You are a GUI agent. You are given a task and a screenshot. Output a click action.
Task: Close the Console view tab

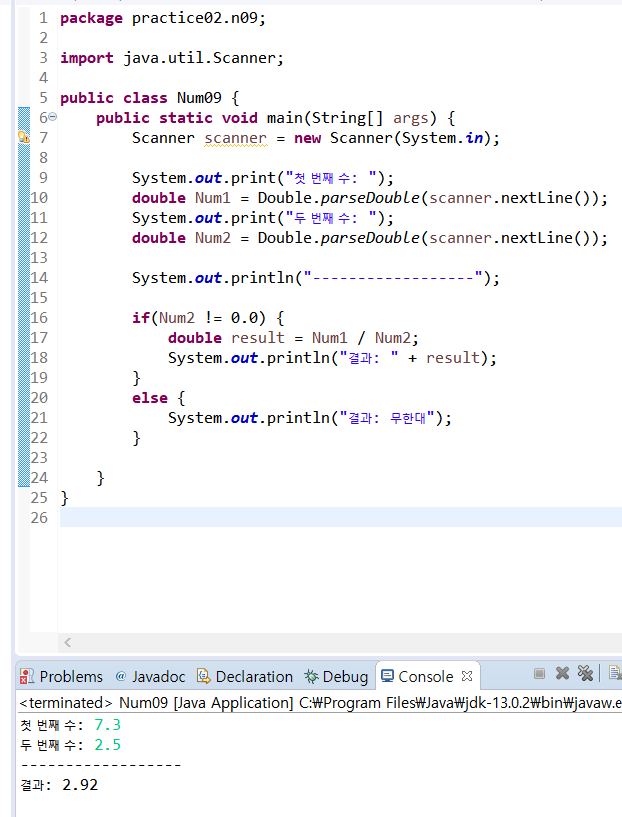pyautogui.click(x=467, y=676)
